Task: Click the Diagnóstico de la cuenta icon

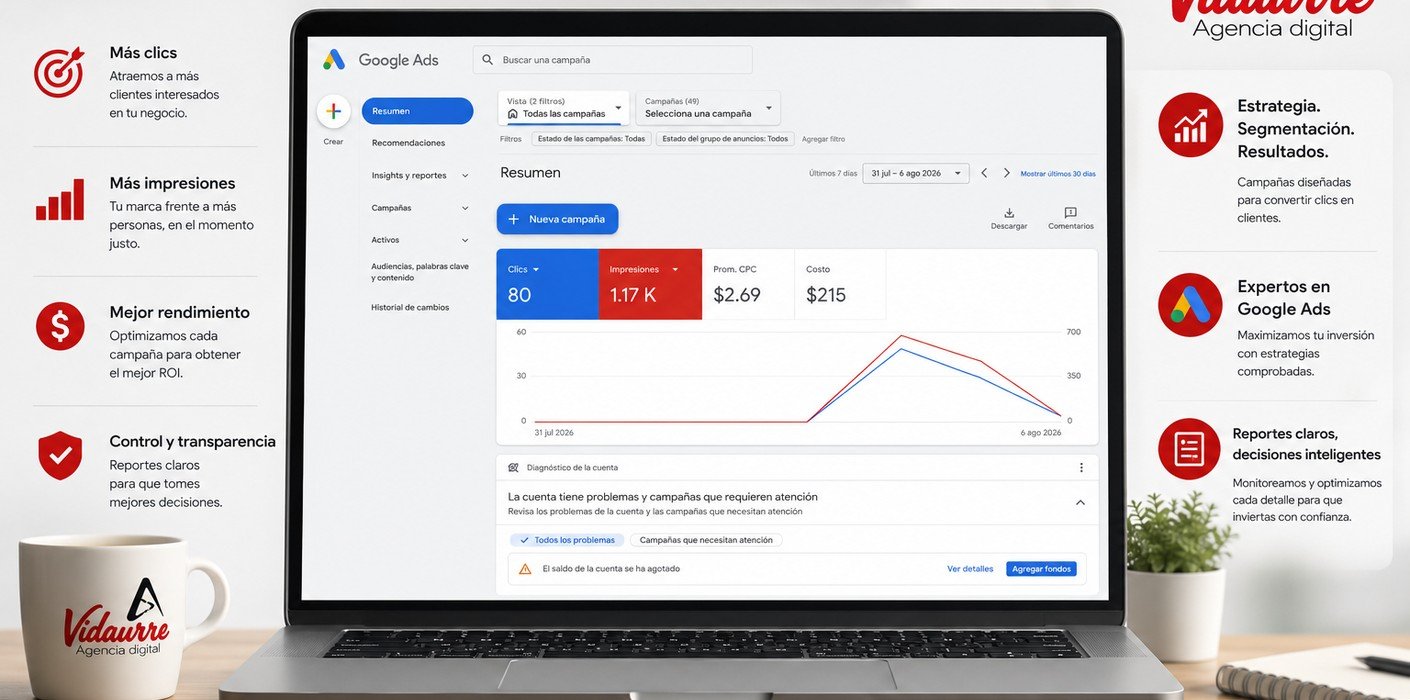Action: [513, 467]
